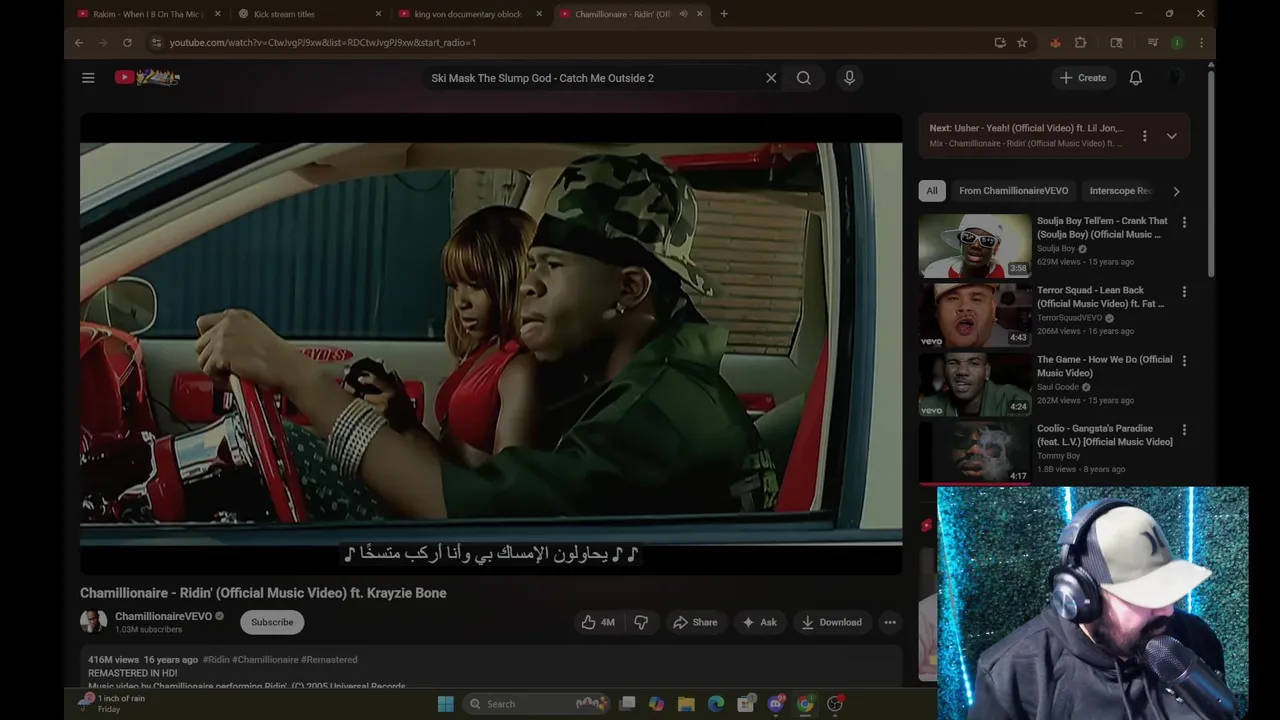Click the Windows taskbar Search box
The image size is (1280, 720).
[x=537, y=704]
